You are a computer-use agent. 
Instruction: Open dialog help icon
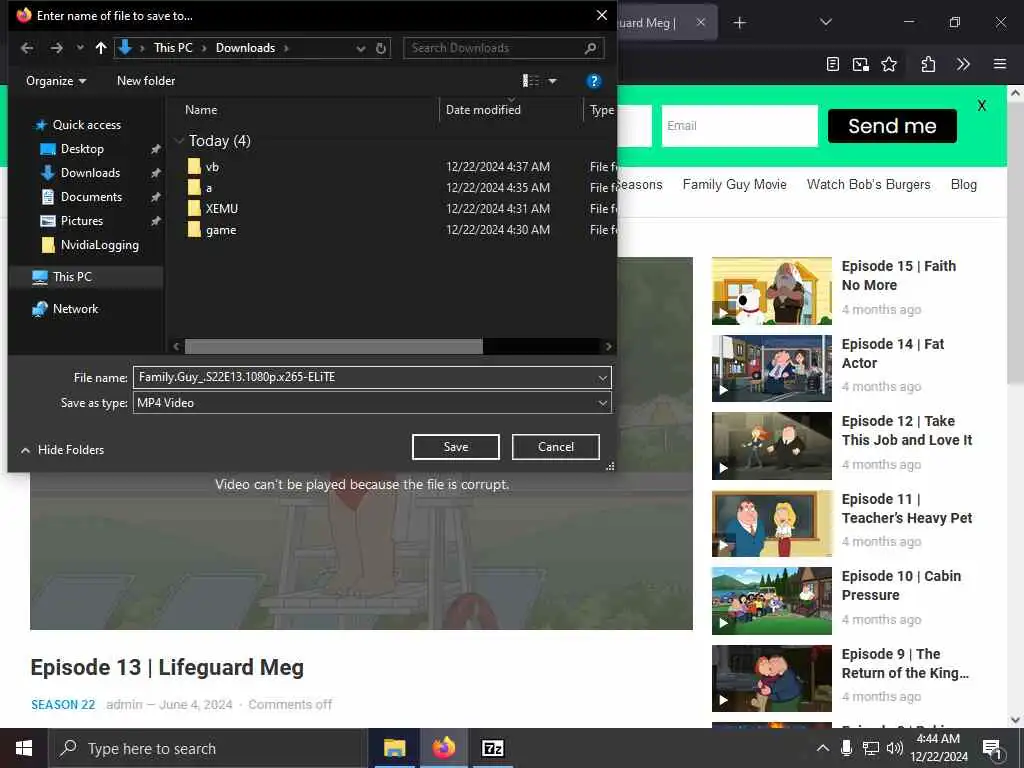click(x=593, y=81)
